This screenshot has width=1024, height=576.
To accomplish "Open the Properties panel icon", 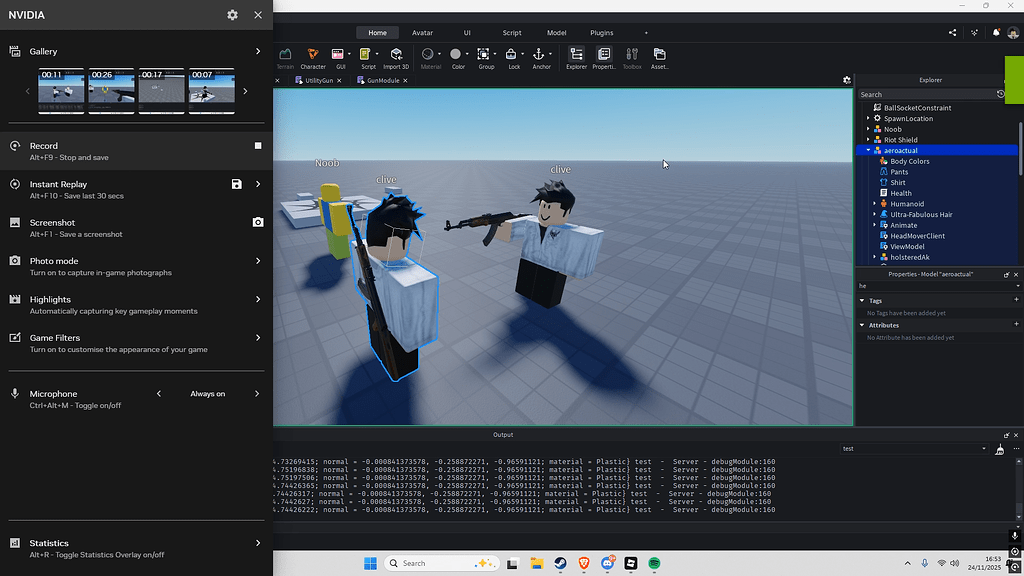I will 605,55.
